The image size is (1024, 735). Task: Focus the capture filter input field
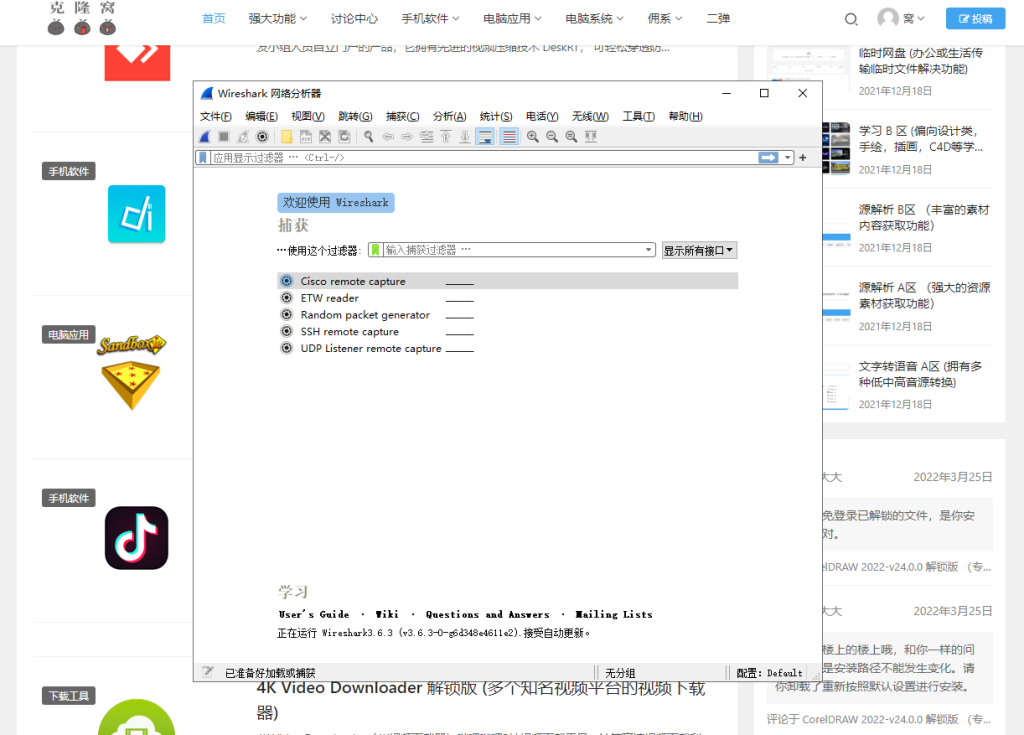pos(513,250)
